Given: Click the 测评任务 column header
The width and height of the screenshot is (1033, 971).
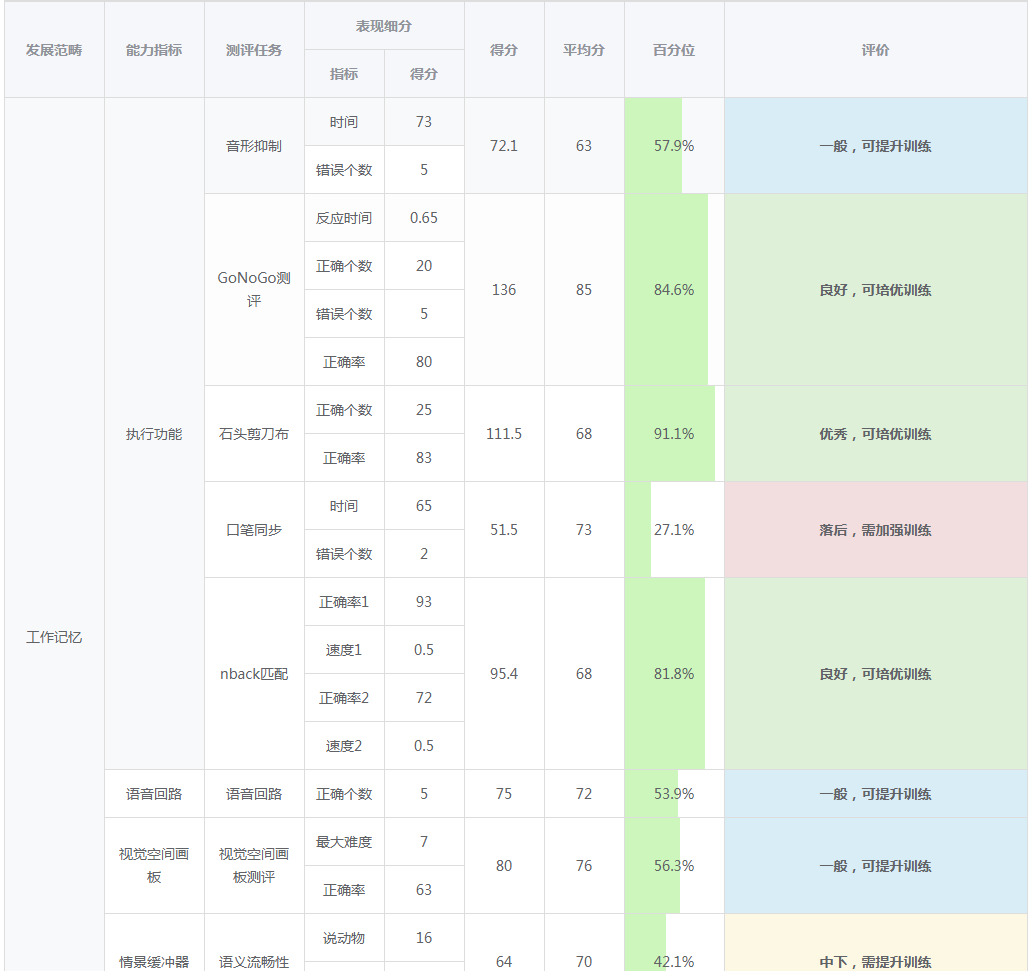Looking at the screenshot, I should click(254, 50).
